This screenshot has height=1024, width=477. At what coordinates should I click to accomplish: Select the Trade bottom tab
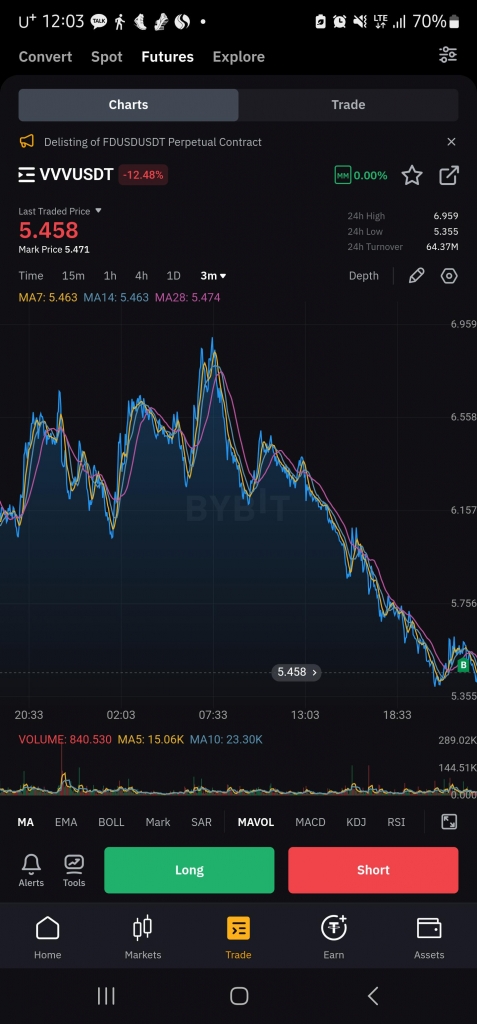click(x=238, y=937)
